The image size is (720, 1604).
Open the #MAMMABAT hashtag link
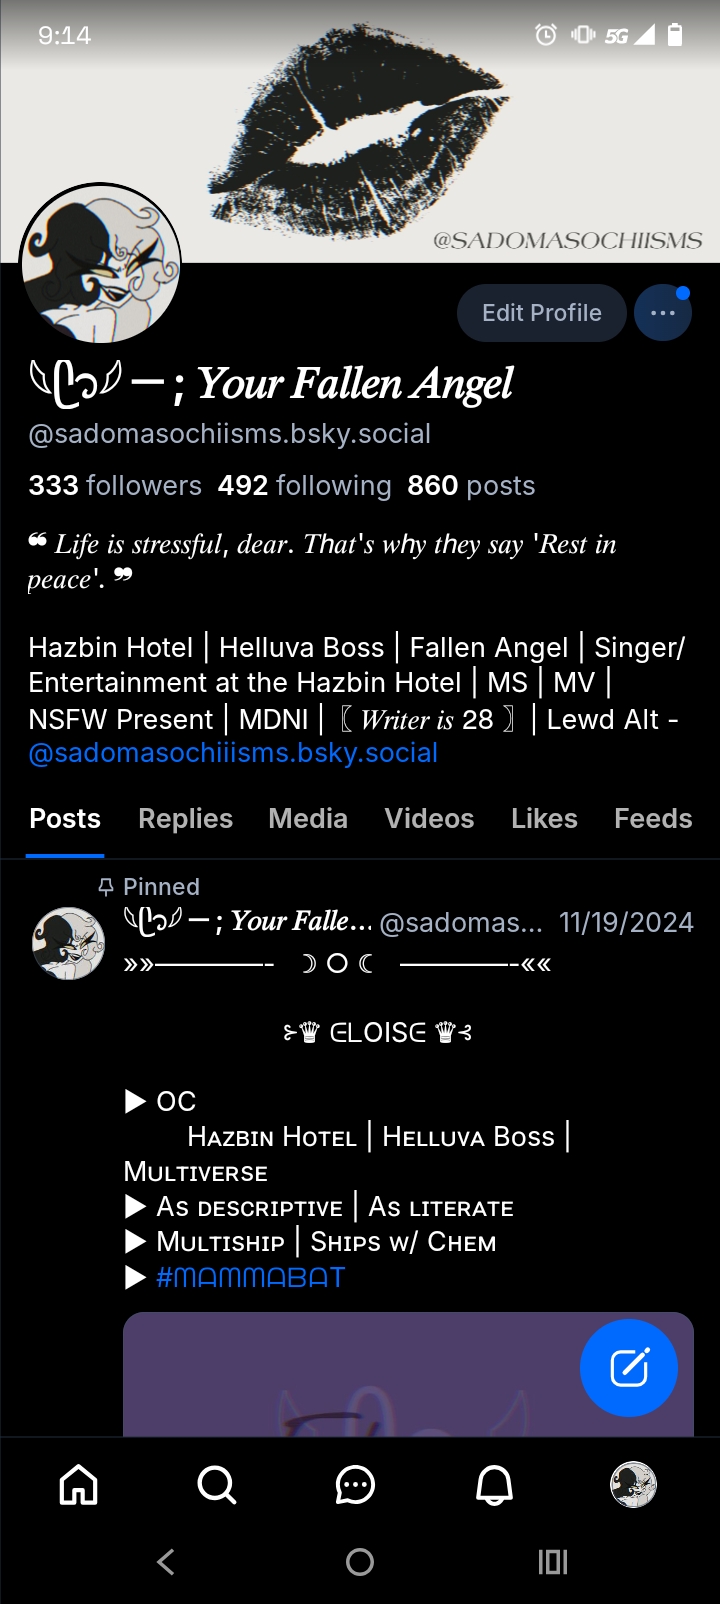[x=250, y=1277]
